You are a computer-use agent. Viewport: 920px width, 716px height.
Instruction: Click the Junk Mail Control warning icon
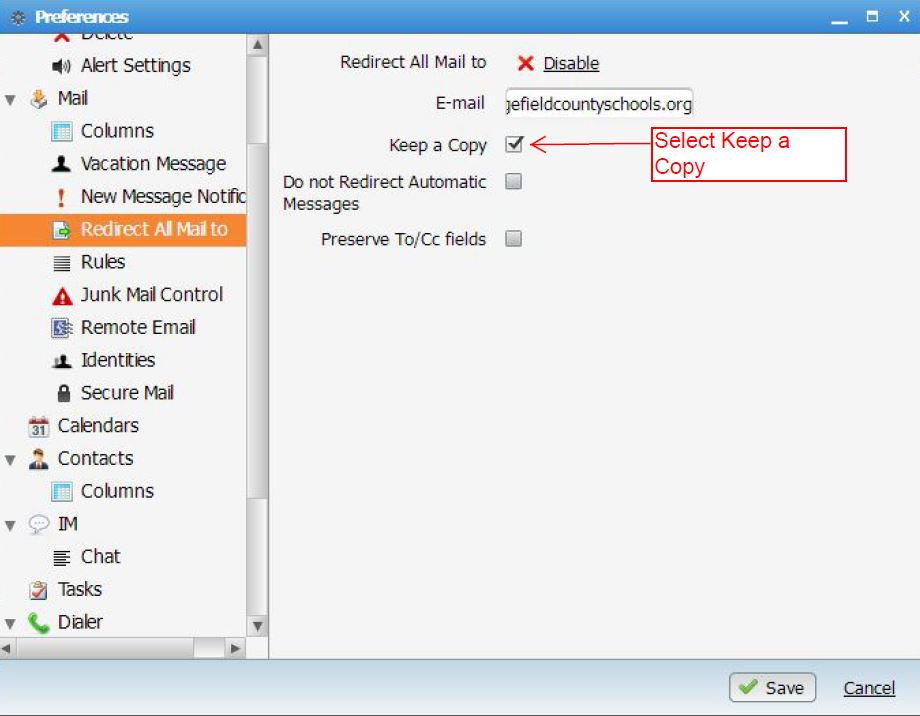pyautogui.click(x=62, y=296)
